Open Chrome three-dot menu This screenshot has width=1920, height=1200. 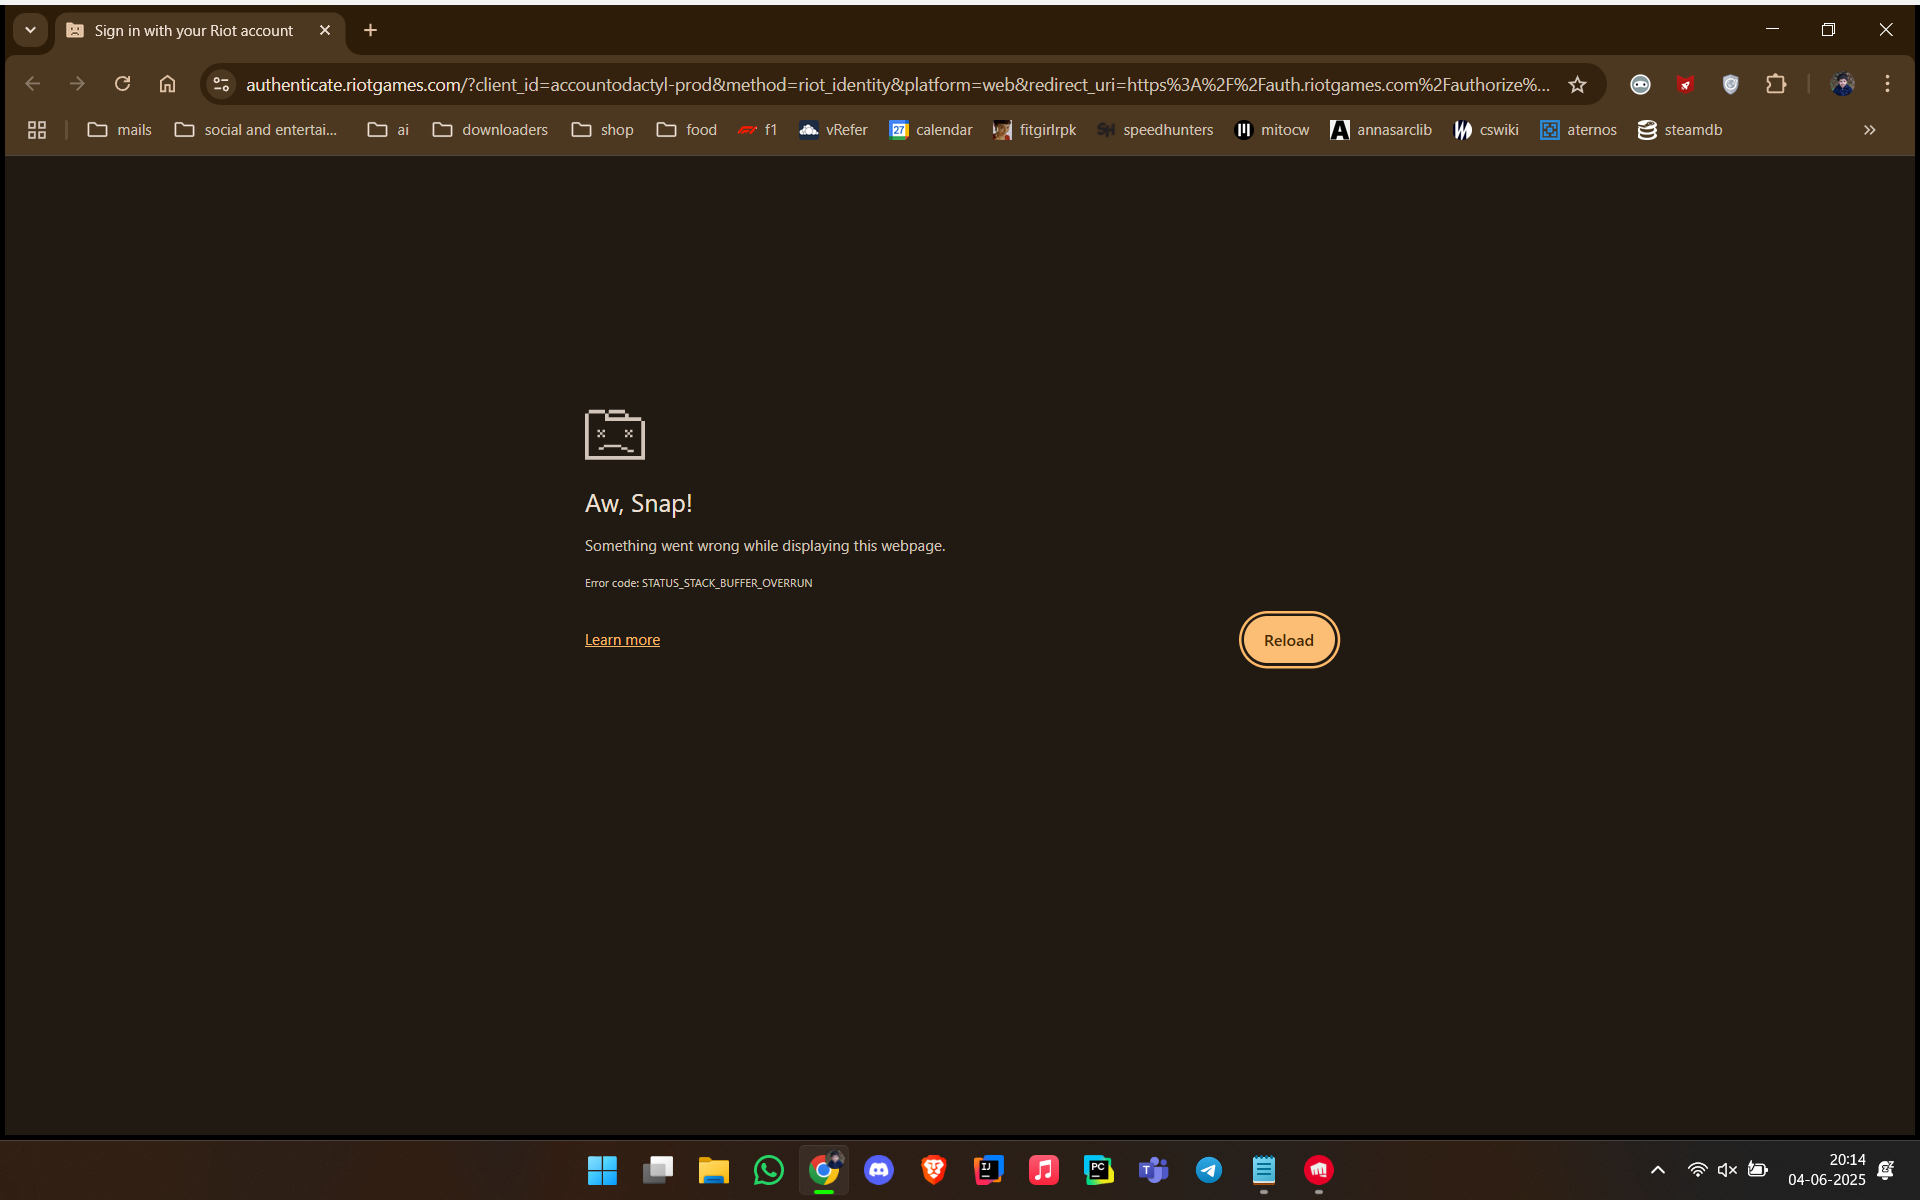(1886, 85)
